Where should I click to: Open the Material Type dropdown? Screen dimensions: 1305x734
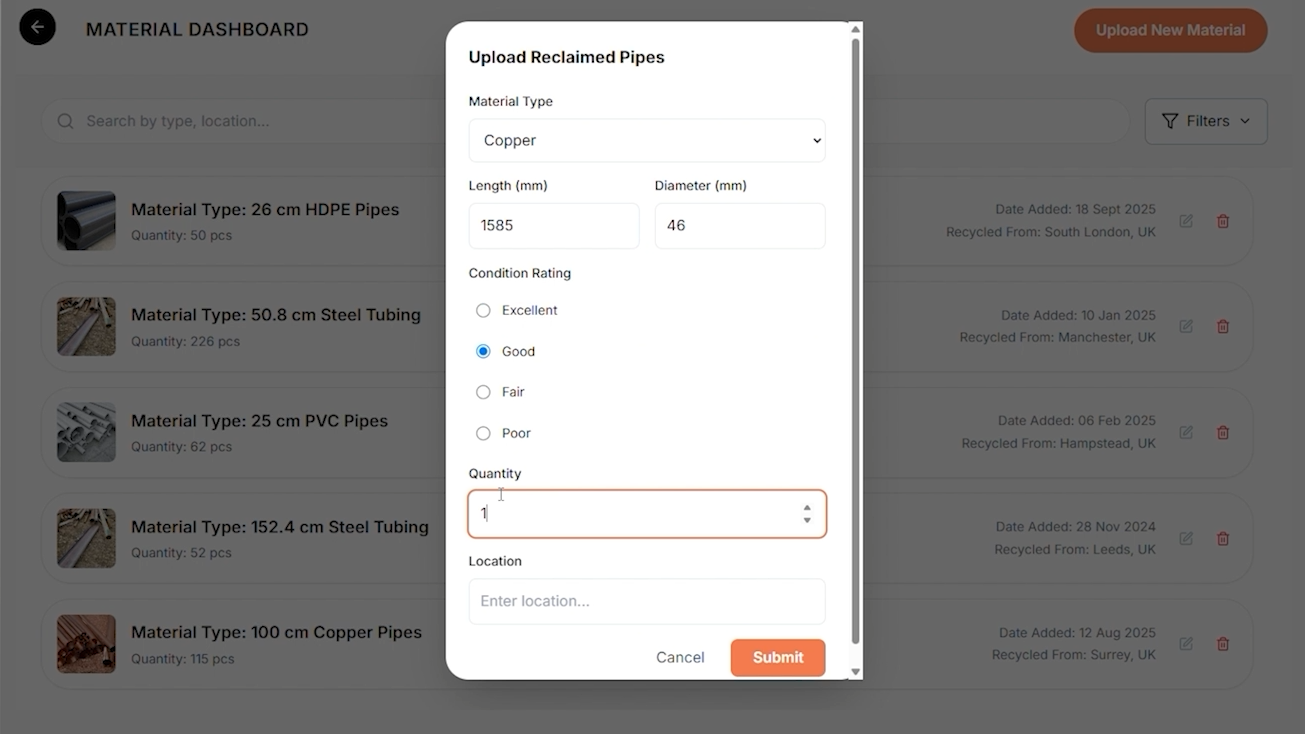click(646, 140)
